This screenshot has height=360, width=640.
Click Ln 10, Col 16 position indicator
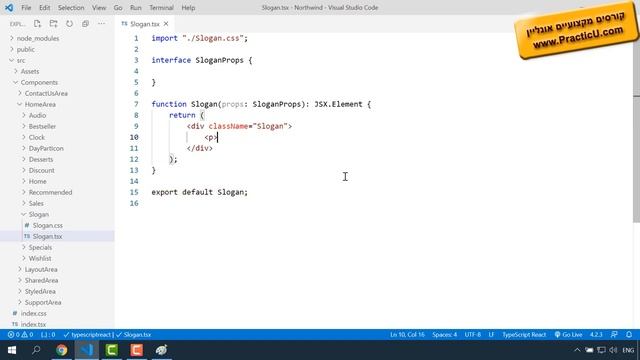coord(407,335)
